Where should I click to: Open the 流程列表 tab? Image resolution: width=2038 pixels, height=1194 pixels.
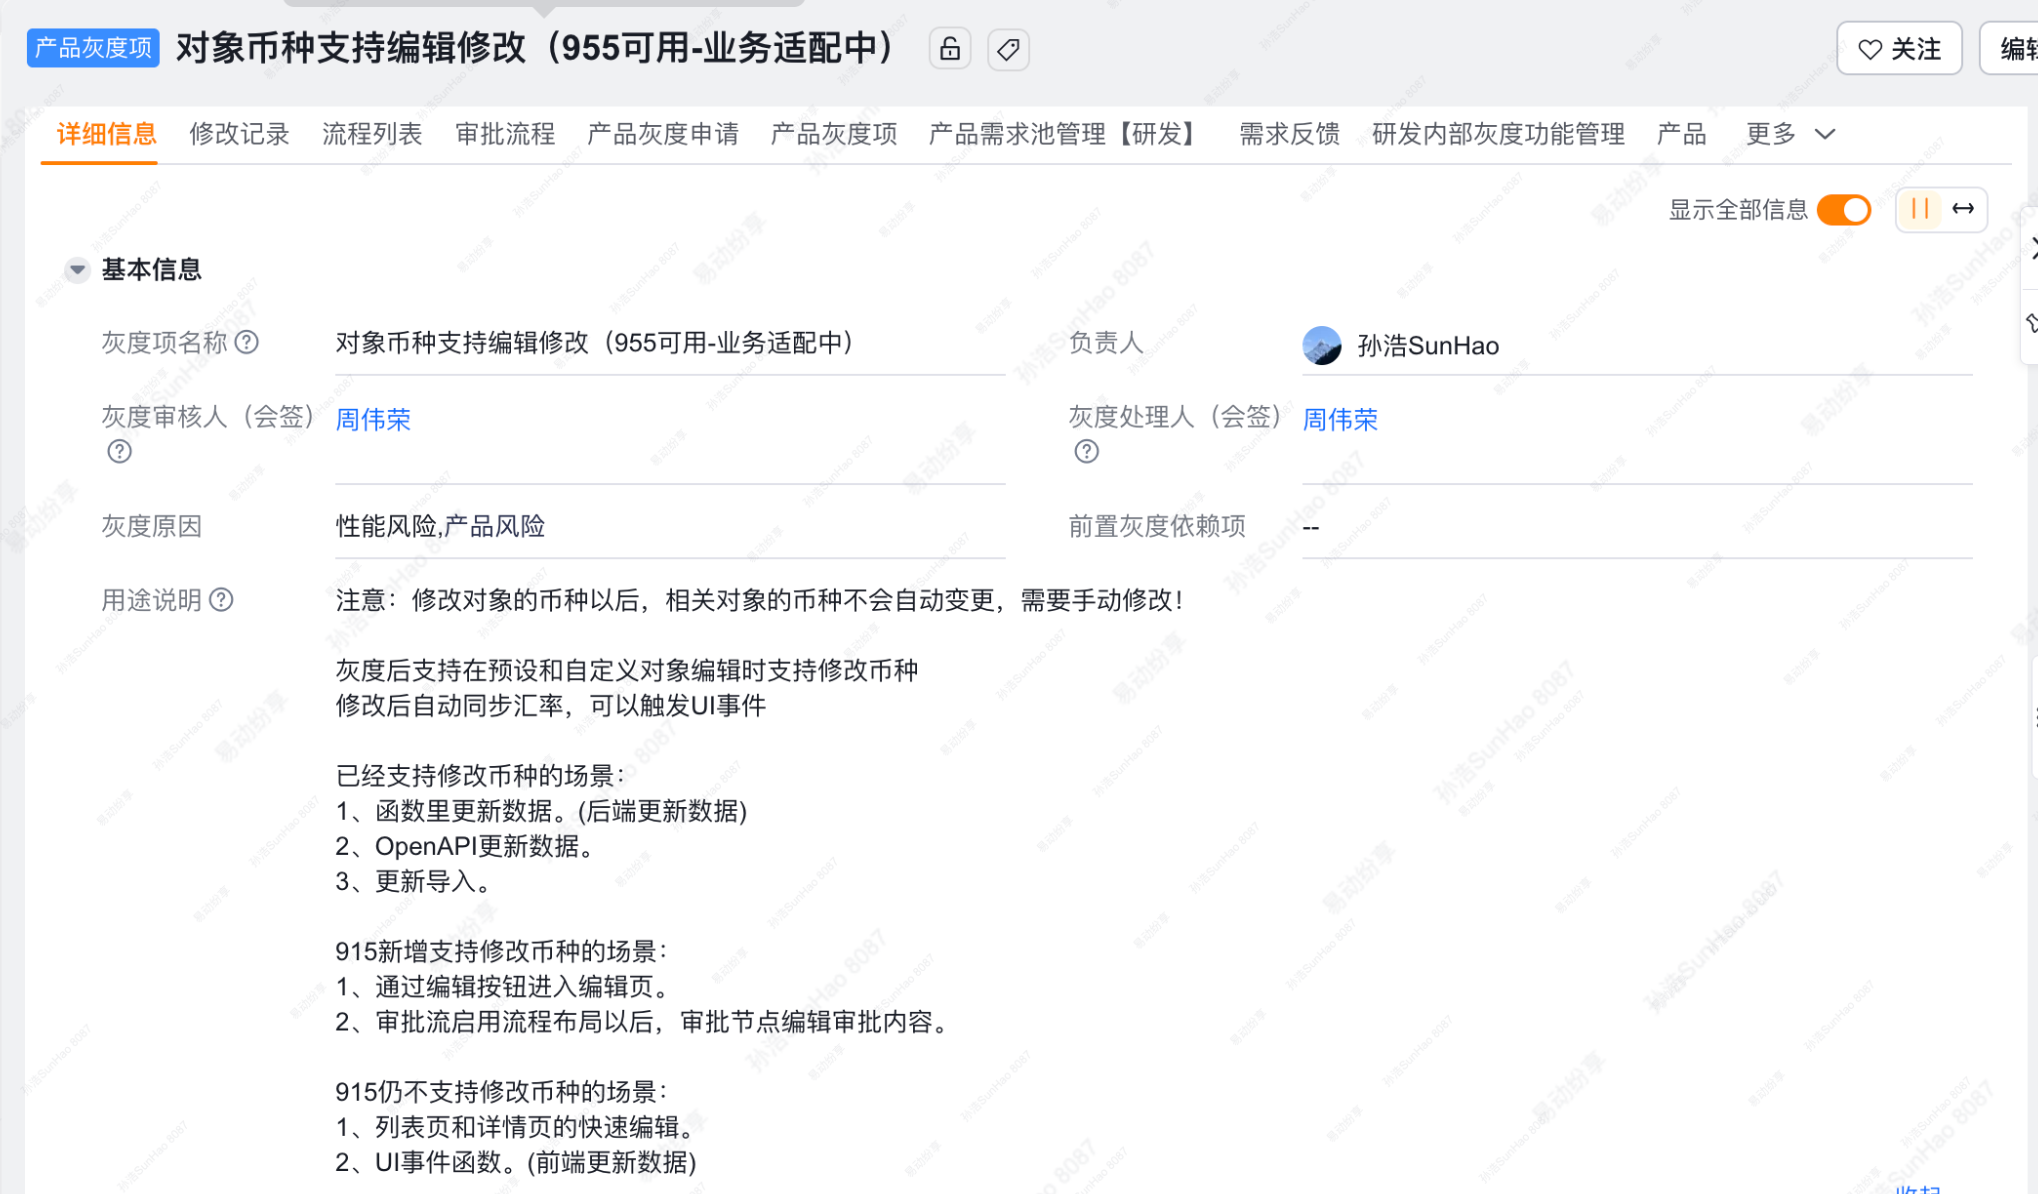(x=372, y=134)
